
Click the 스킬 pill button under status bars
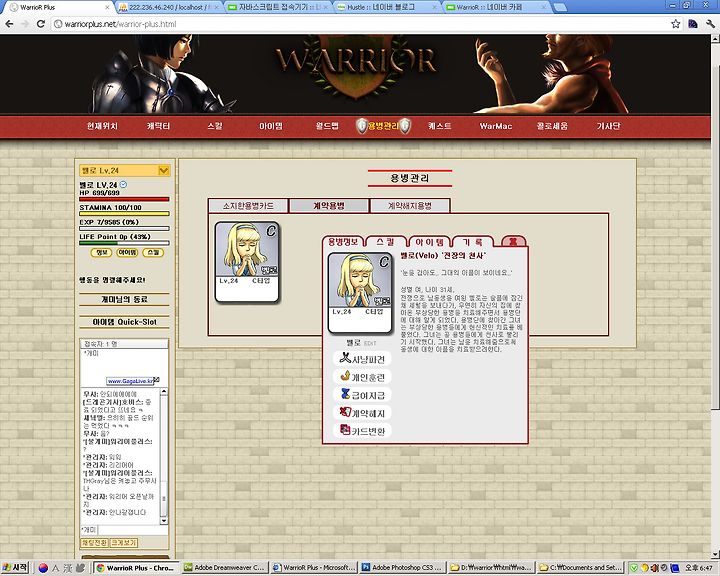pyautogui.click(x=153, y=253)
